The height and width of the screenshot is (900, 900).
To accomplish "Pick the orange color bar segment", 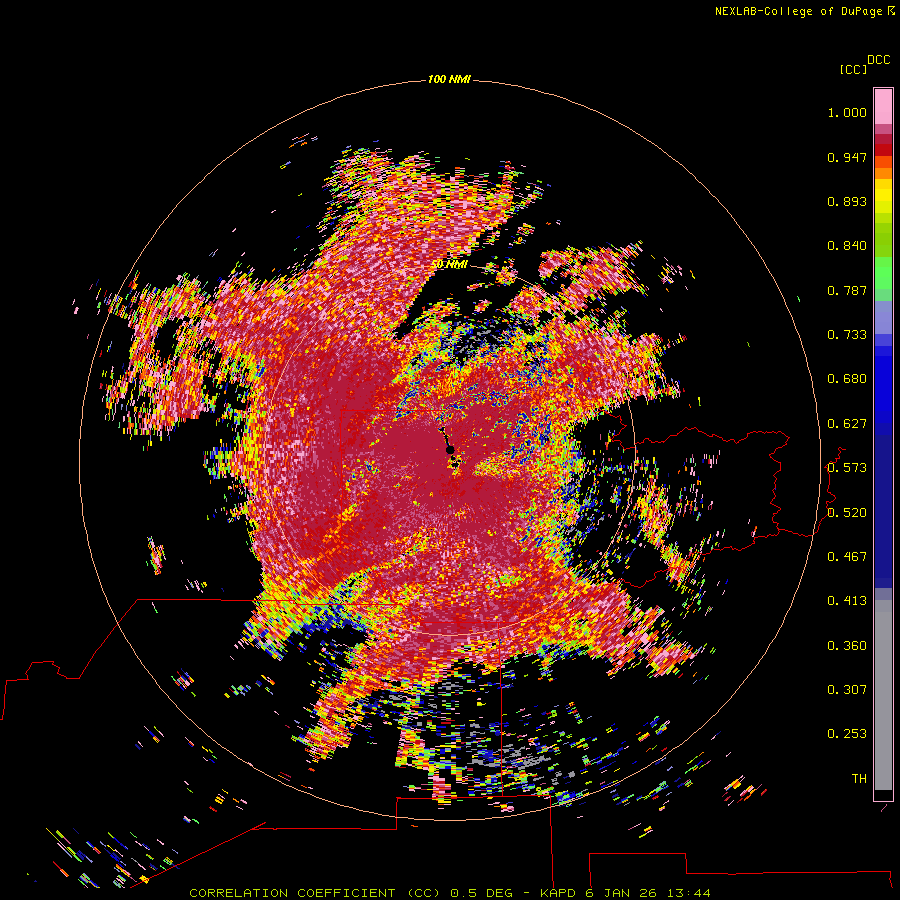I will pyautogui.click(x=883, y=173).
